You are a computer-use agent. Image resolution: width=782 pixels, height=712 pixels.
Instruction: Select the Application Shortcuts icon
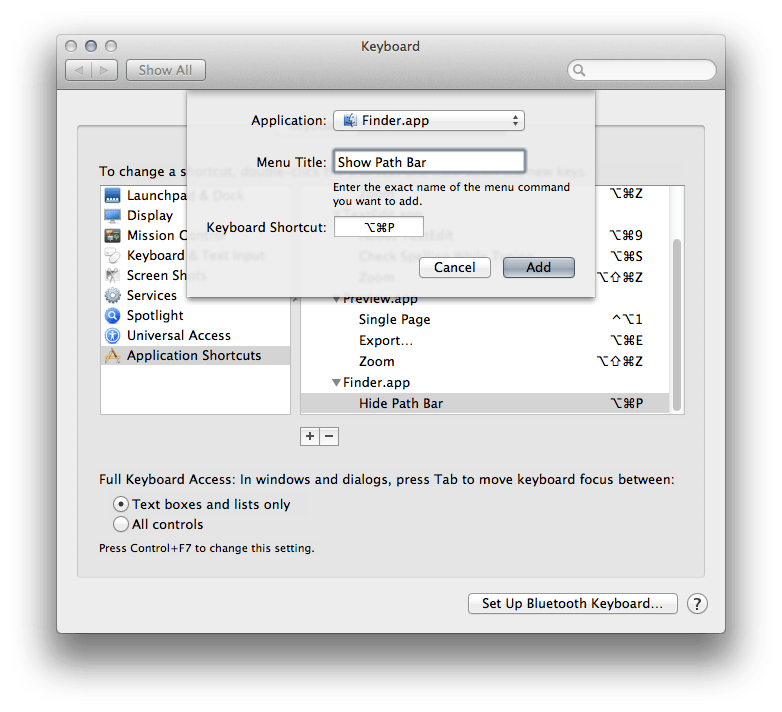tap(113, 356)
